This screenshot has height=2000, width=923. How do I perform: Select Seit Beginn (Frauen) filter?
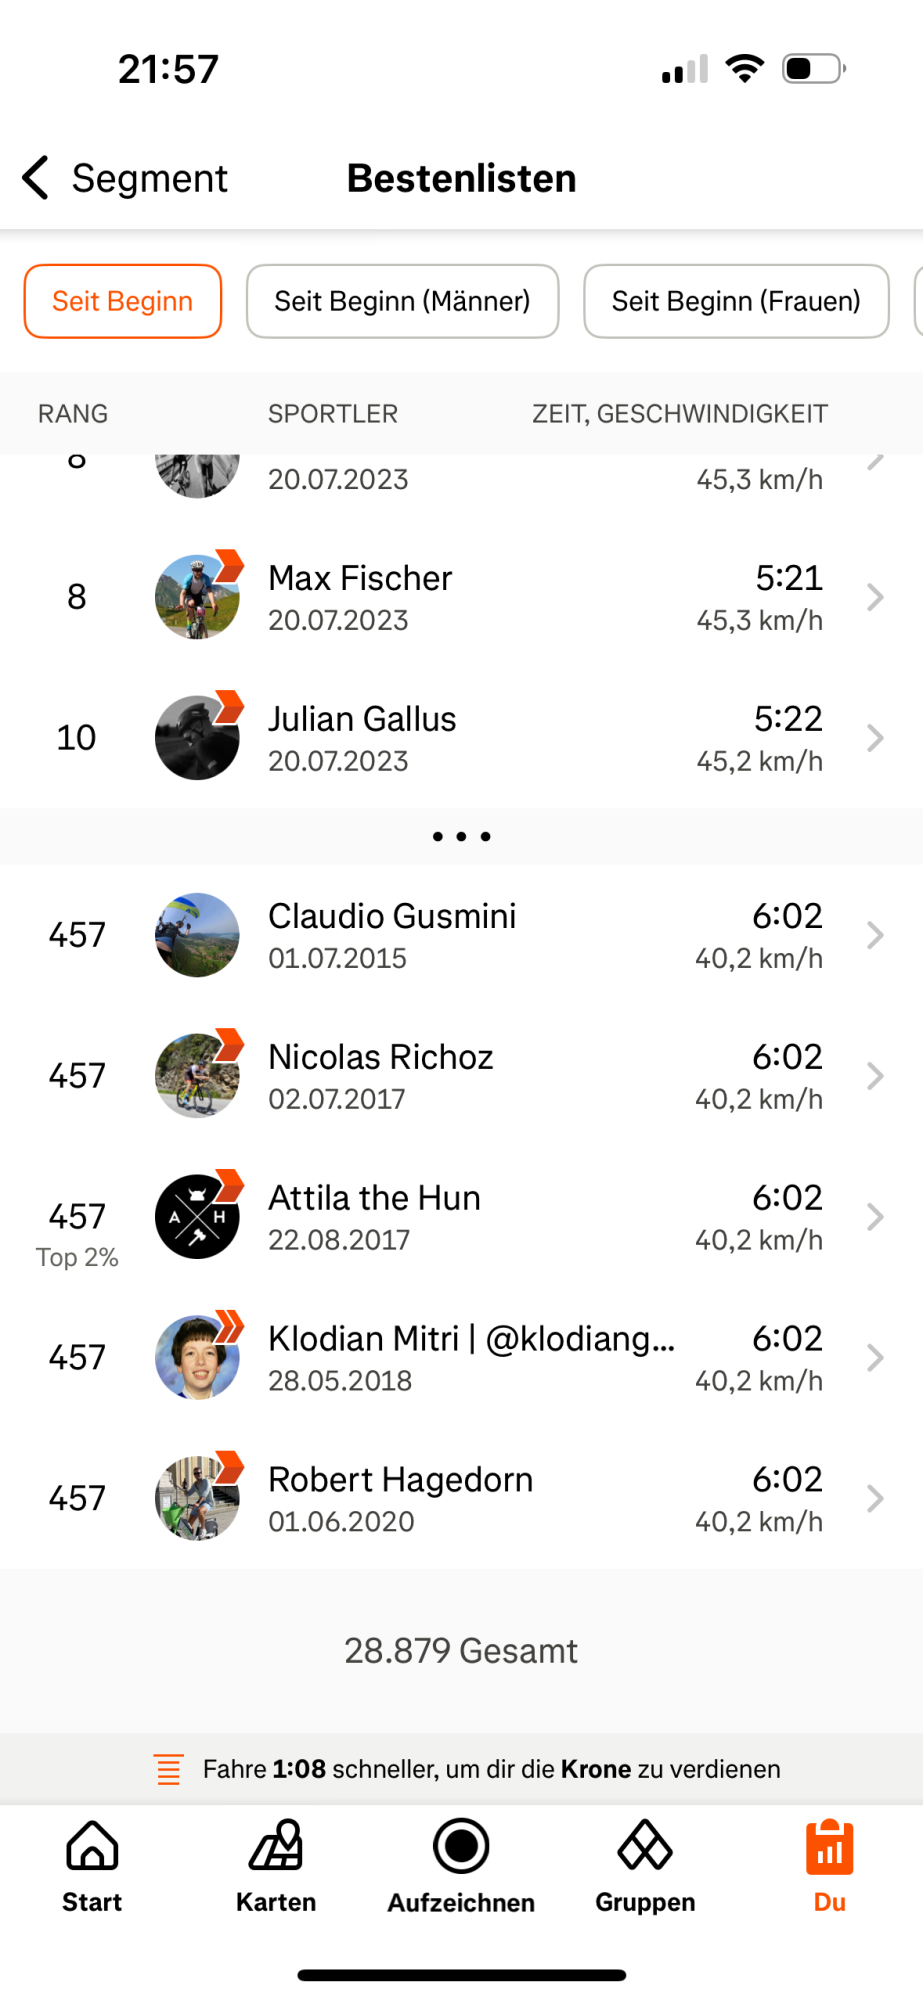[x=736, y=301]
